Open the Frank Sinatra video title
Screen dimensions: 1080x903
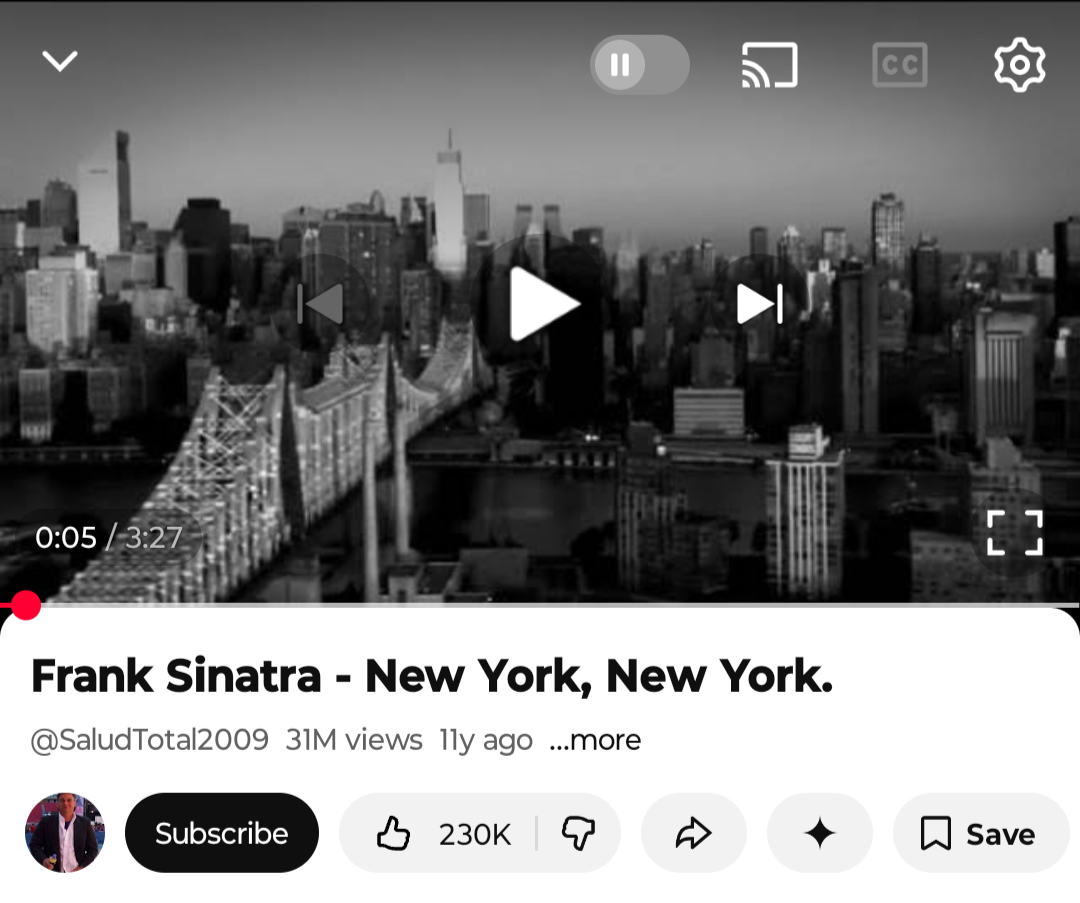pos(432,676)
